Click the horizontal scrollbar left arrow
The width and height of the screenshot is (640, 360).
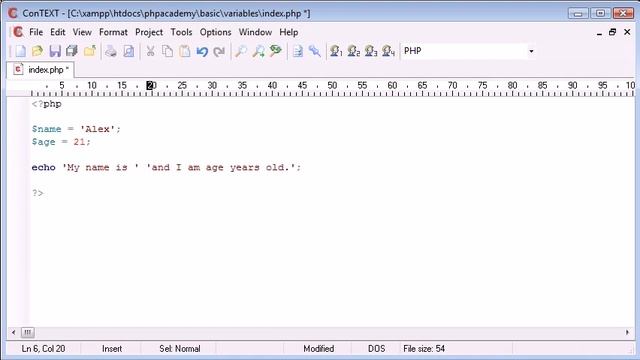tap(13, 333)
